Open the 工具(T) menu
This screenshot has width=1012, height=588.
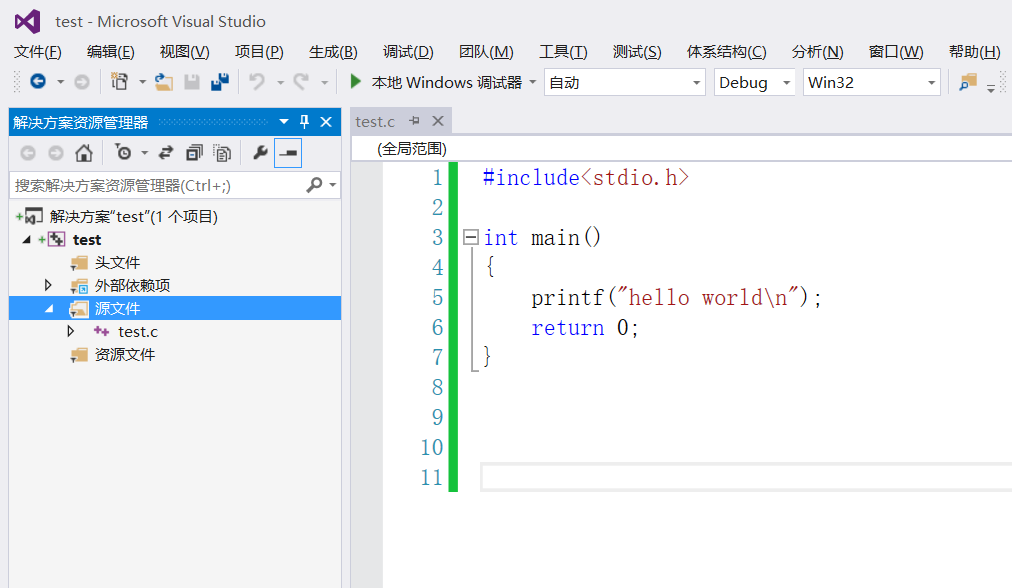pyautogui.click(x=563, y=52)
